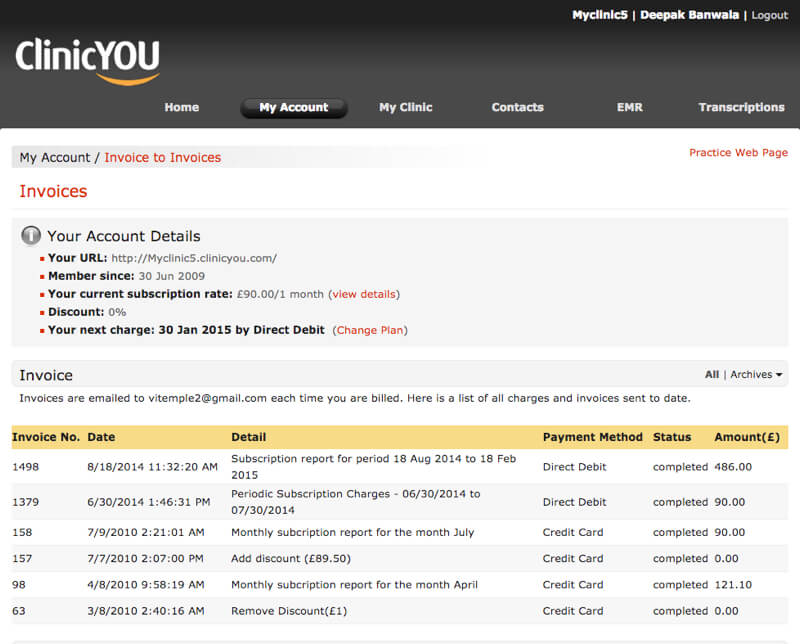The width and height of the screenshot is (800, 644).
Task: Click Credit Card for invoice 158
Action: tap(573, 532)
